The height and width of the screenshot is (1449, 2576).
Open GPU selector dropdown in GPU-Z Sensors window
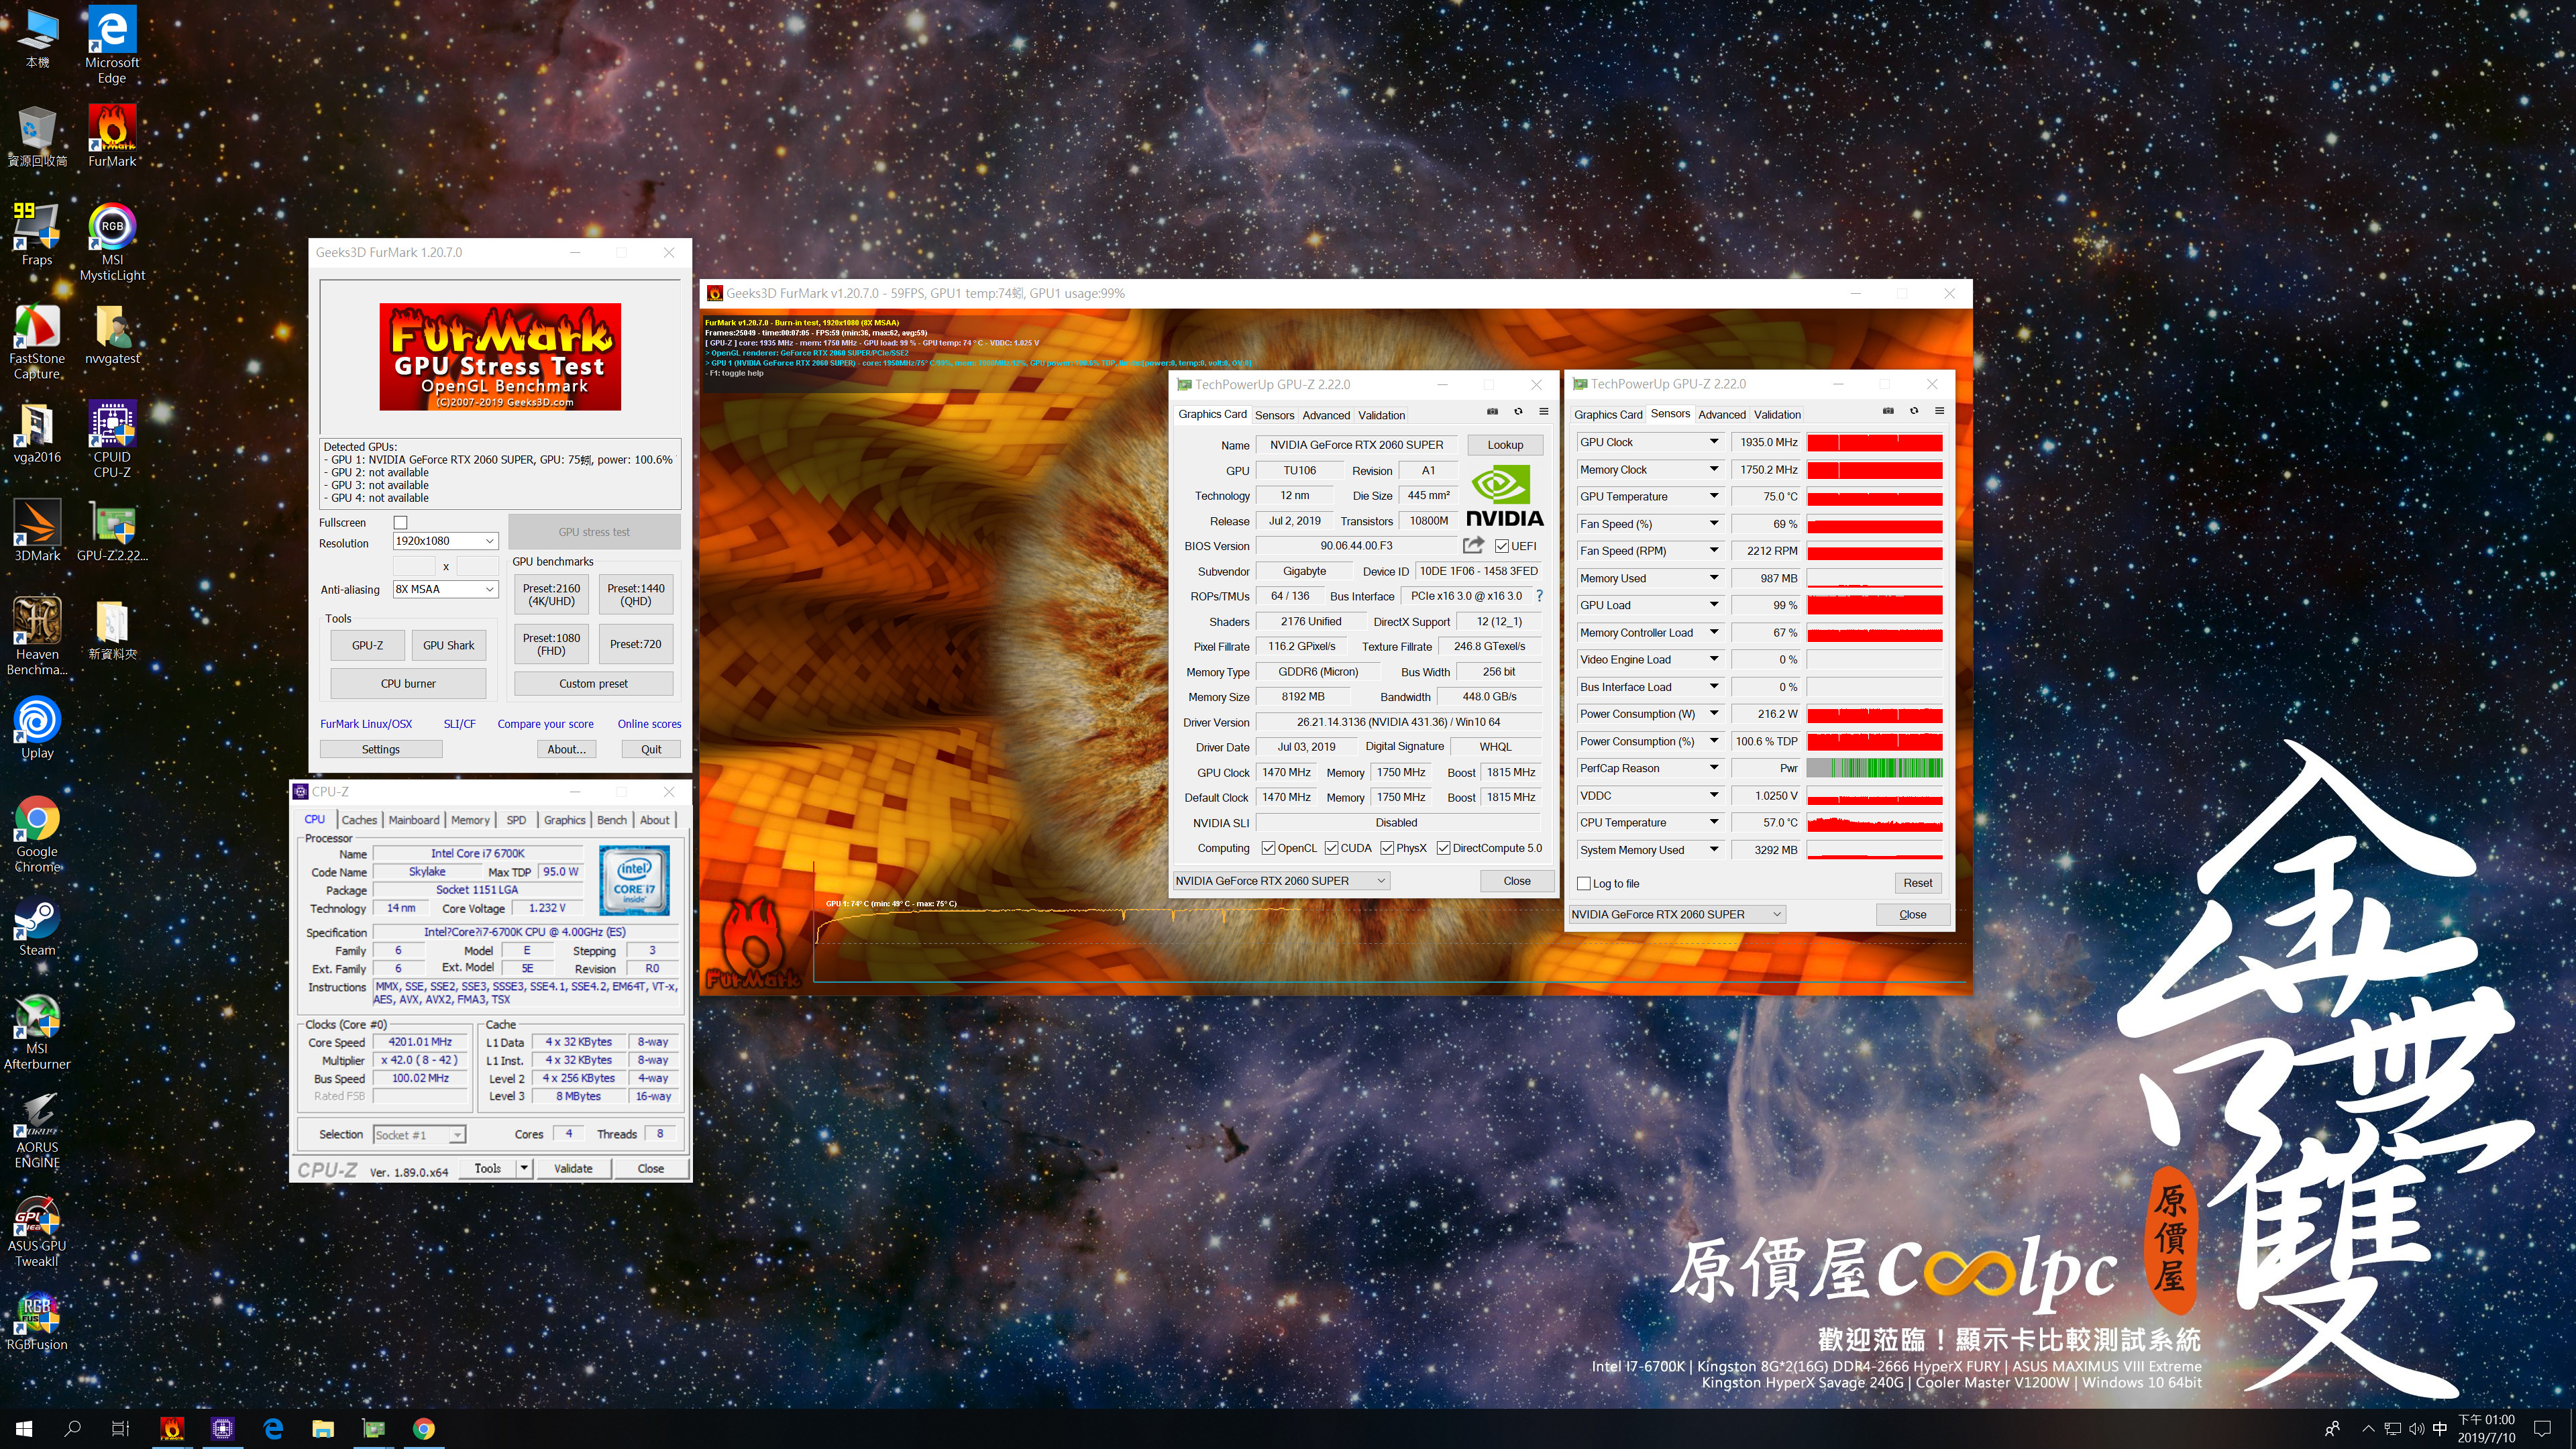coord(1677,914)
